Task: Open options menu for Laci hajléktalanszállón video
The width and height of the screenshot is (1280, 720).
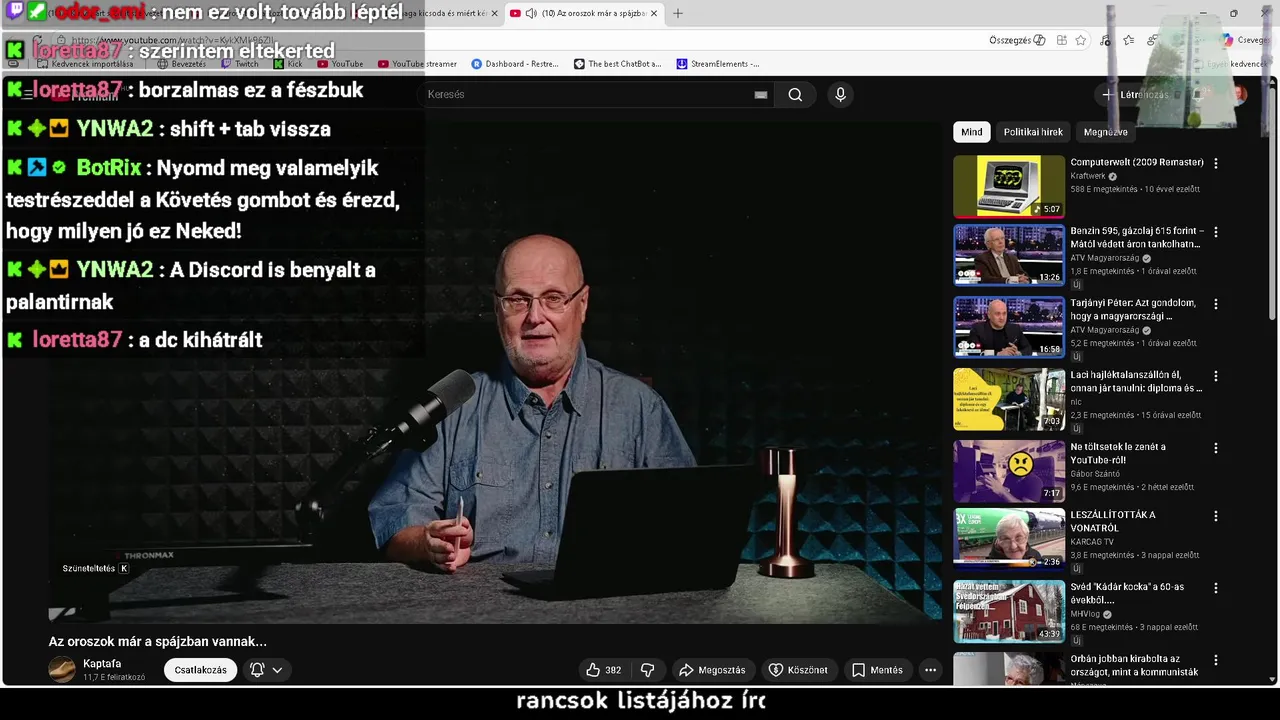Action: tap(1216, 376)
